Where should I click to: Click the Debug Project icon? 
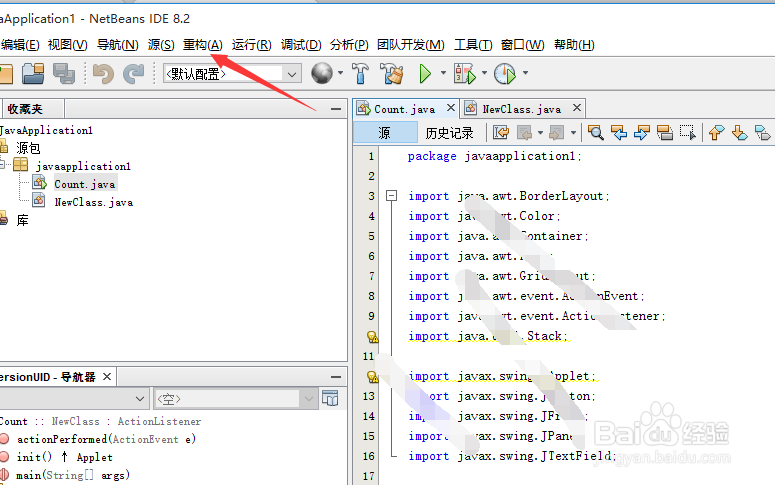tap(465, 74)
